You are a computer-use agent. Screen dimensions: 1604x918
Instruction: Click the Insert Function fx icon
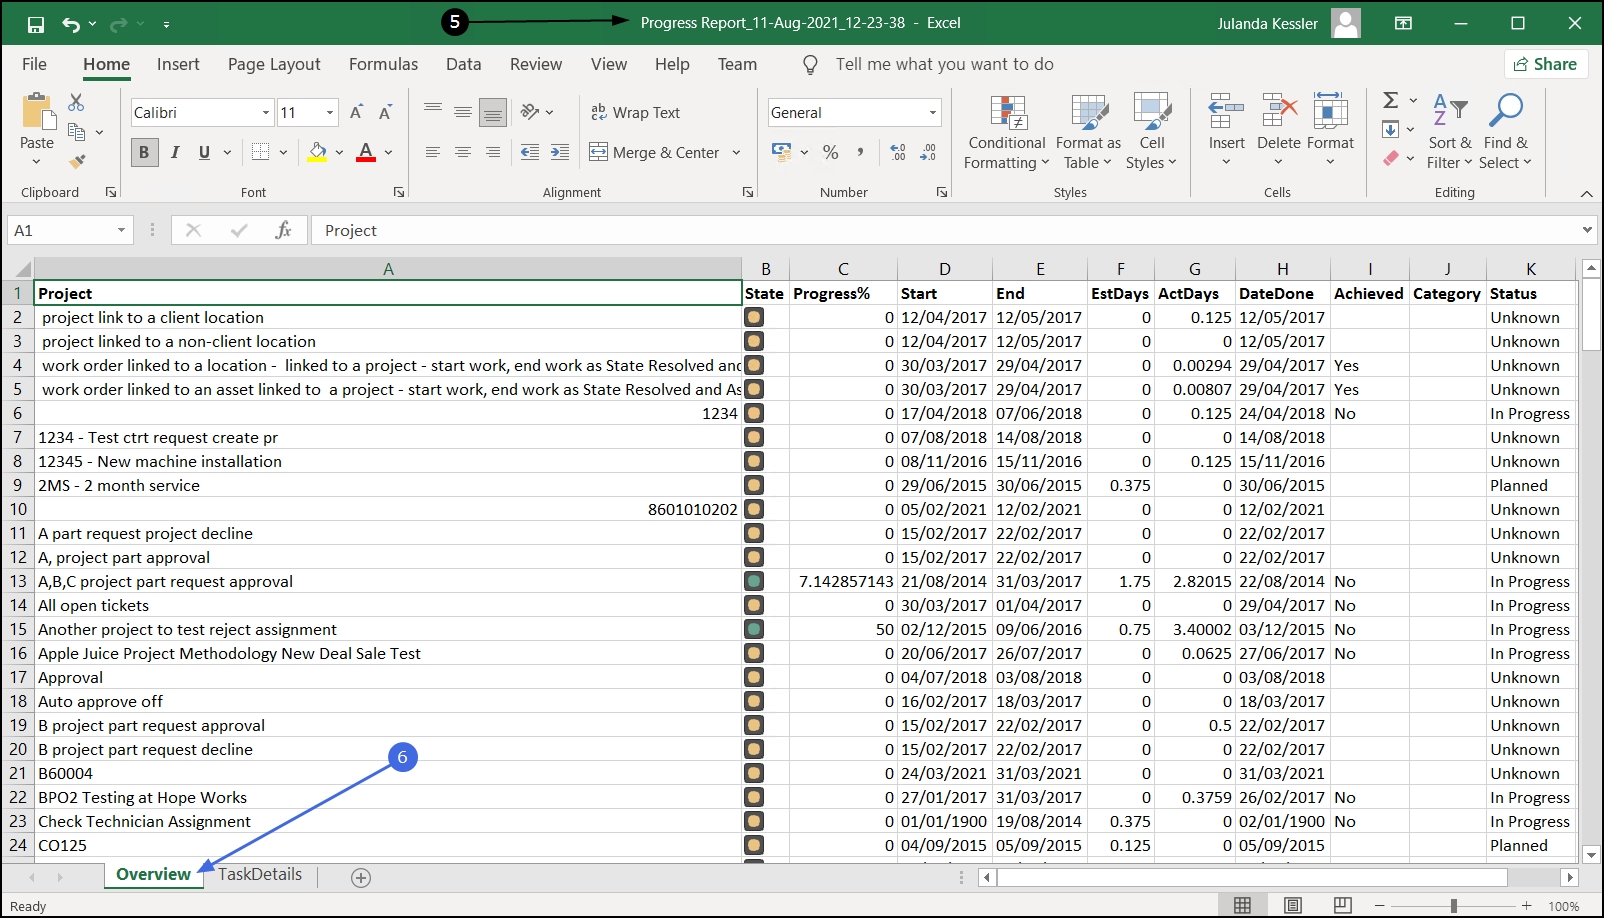283,231
